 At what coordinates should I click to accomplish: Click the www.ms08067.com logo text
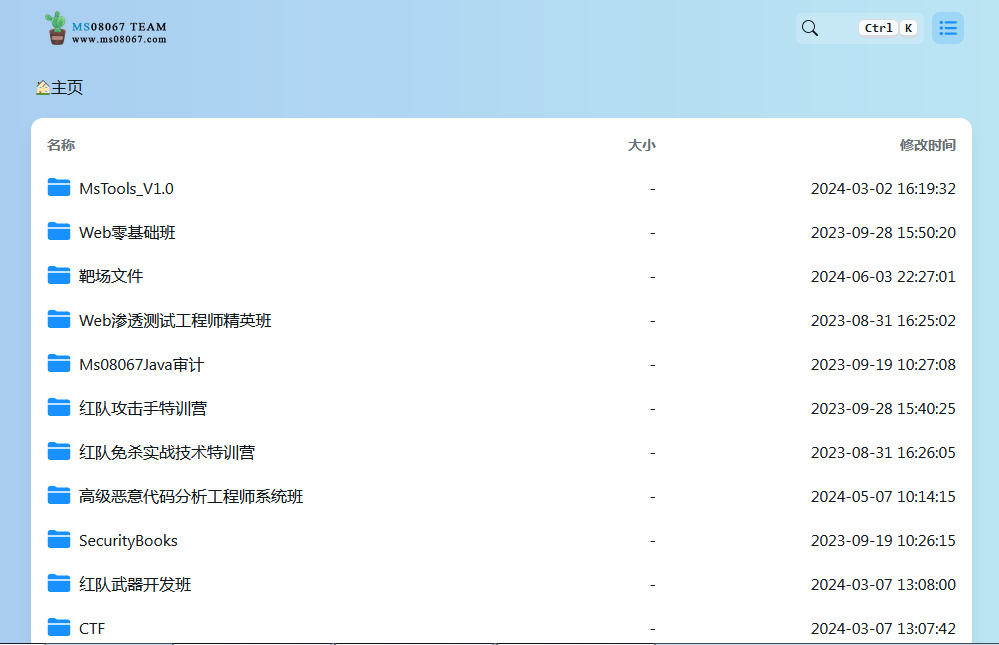(119, 40)
